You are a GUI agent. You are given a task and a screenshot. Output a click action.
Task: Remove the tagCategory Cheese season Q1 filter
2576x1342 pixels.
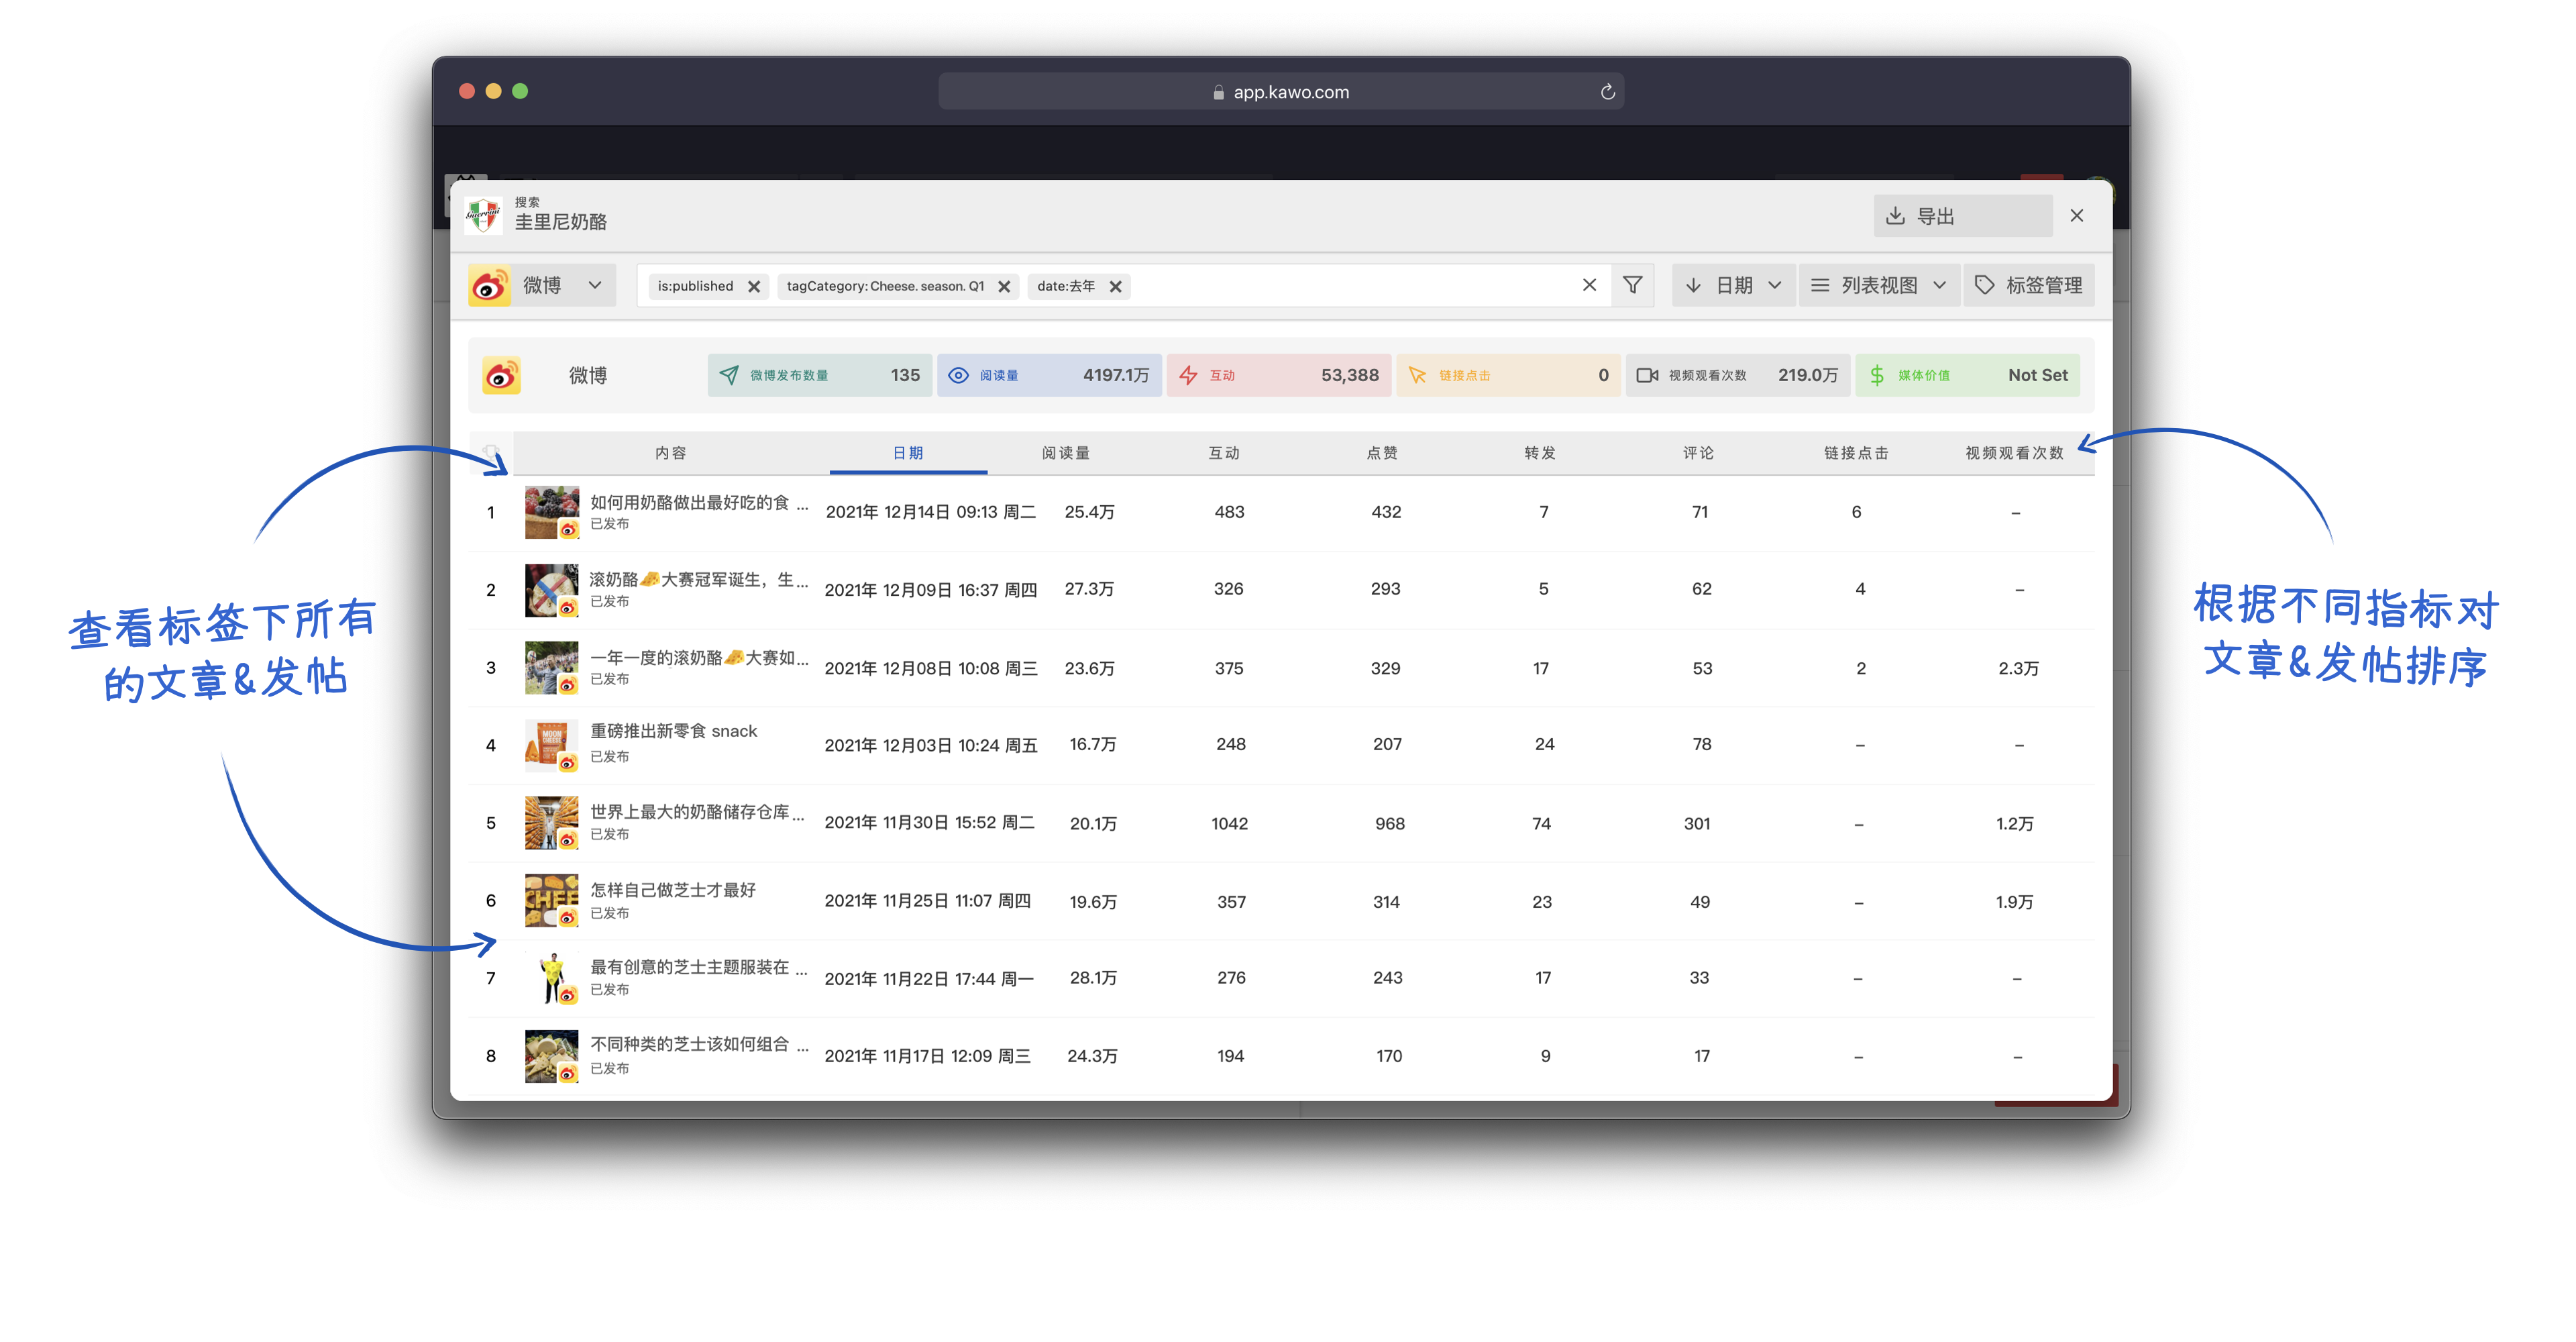[x=1004, y=287]
